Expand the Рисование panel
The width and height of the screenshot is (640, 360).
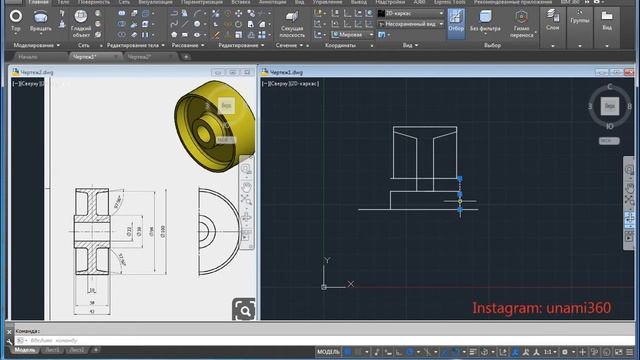[188, 45]
